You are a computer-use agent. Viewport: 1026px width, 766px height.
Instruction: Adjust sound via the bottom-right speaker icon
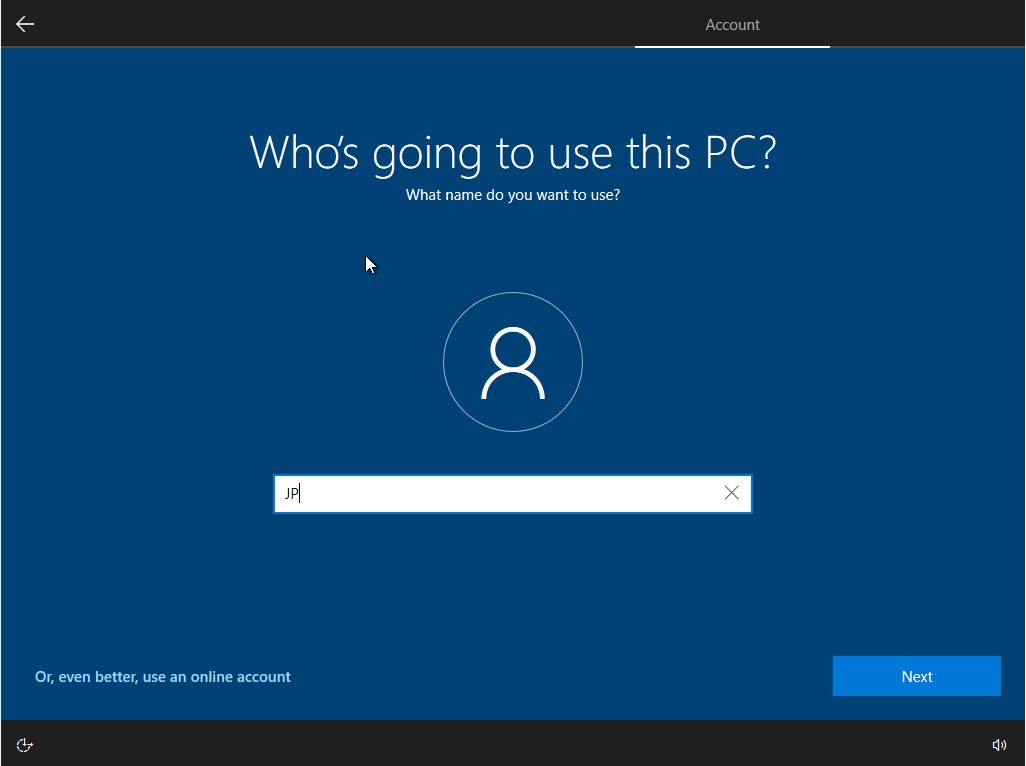[x=999, y=744]
